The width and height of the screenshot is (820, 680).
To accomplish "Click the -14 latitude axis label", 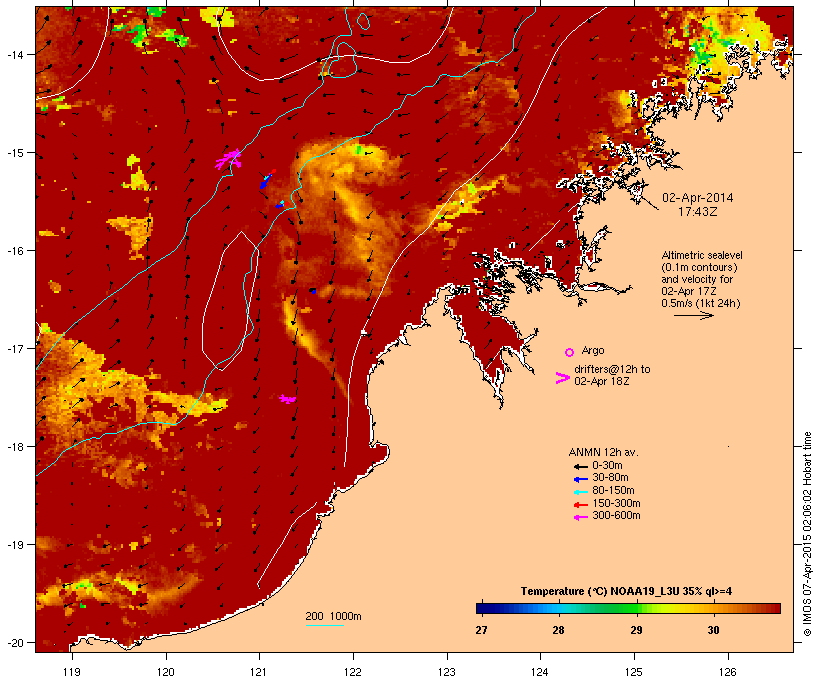I will pos(15,54).
